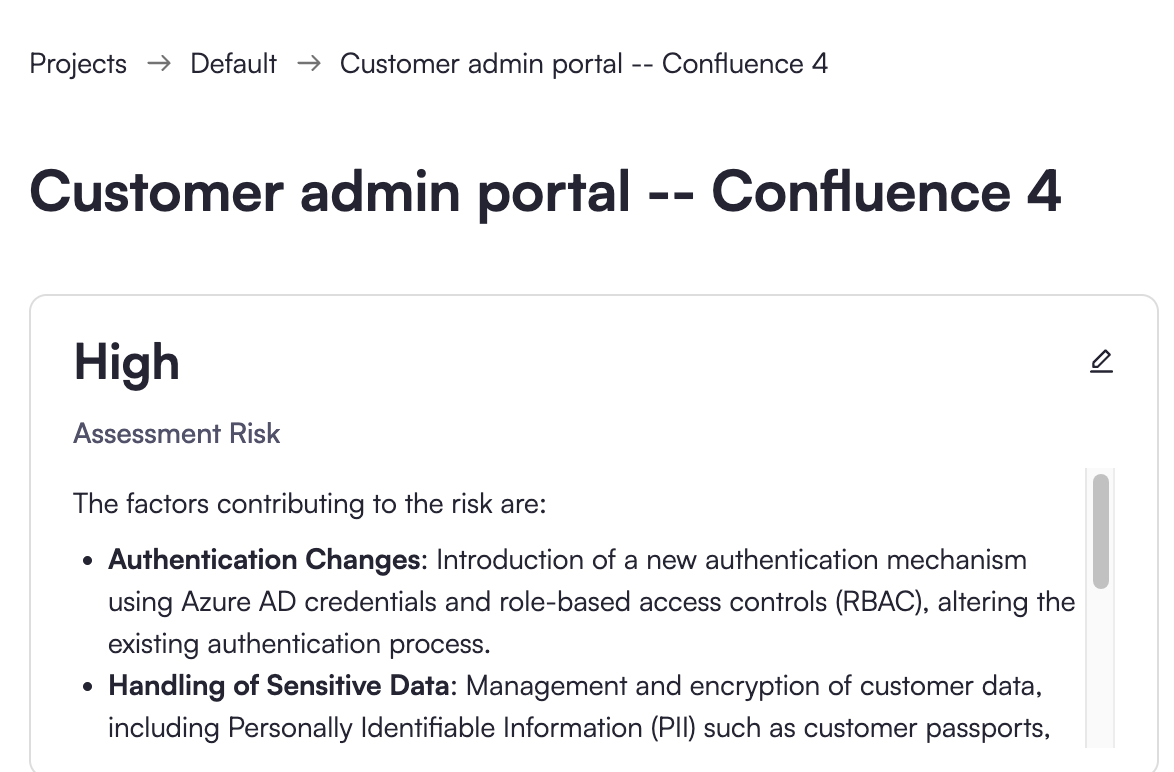Click the Assessment Risk label

coord(177,433)
